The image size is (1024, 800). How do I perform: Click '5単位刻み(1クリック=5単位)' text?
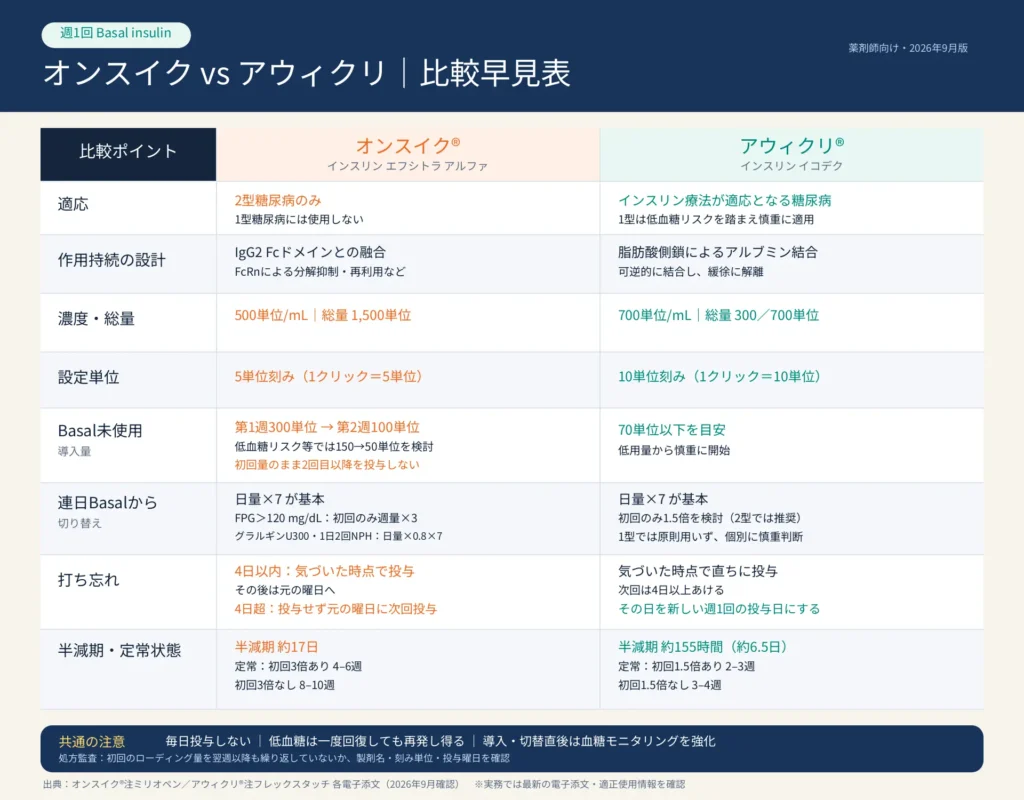pyautogui.click(x=328, y=377)
